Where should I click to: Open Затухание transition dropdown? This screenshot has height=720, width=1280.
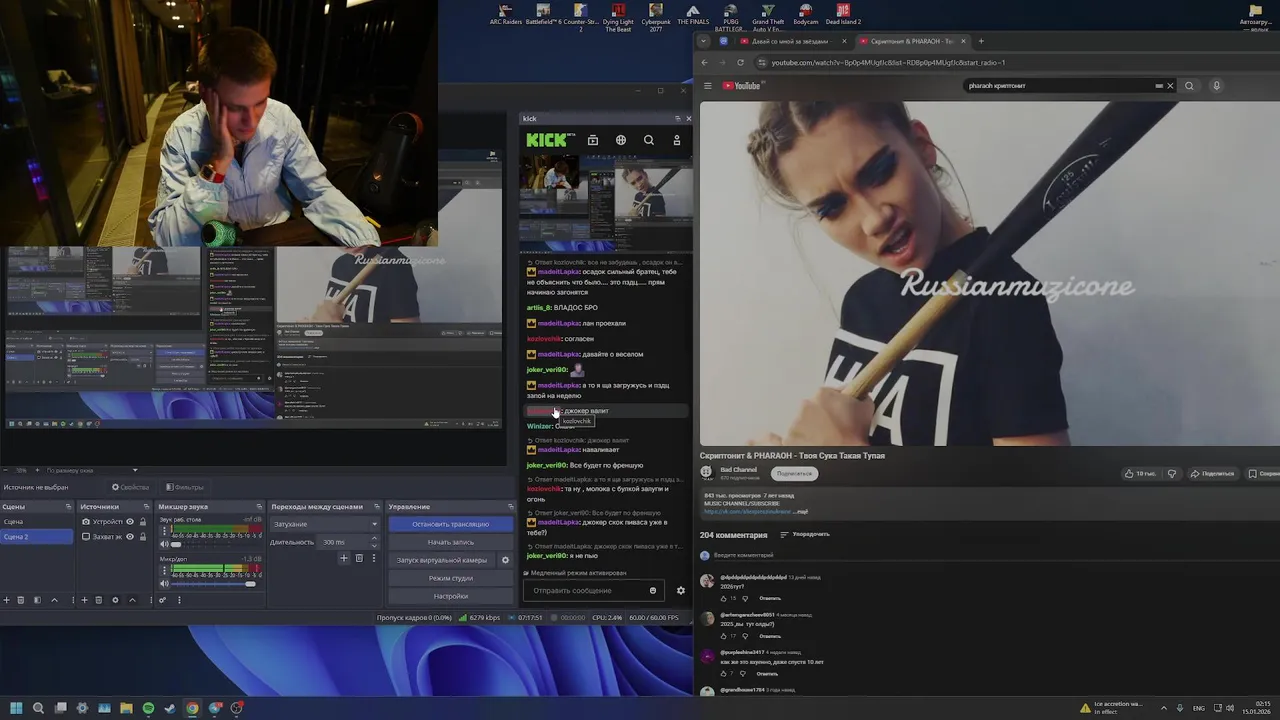[x=324, y=524]
